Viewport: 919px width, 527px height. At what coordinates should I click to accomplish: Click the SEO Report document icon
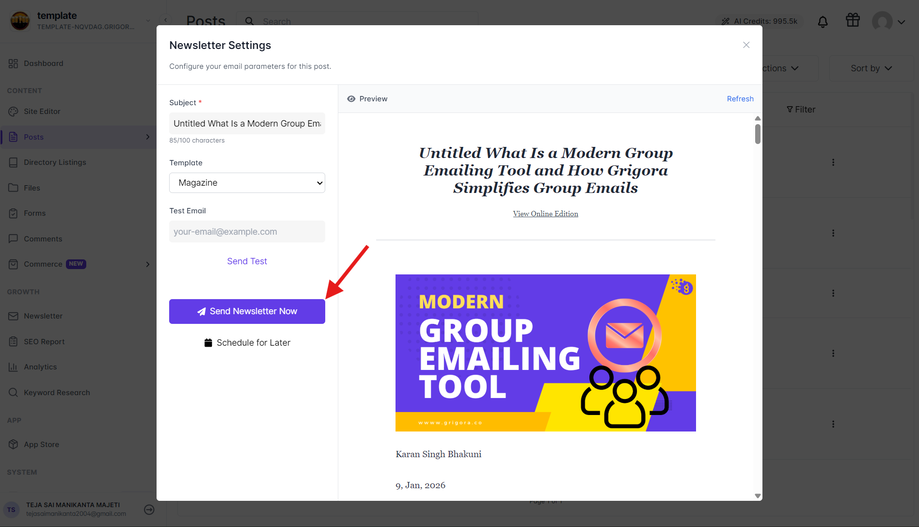13,342
